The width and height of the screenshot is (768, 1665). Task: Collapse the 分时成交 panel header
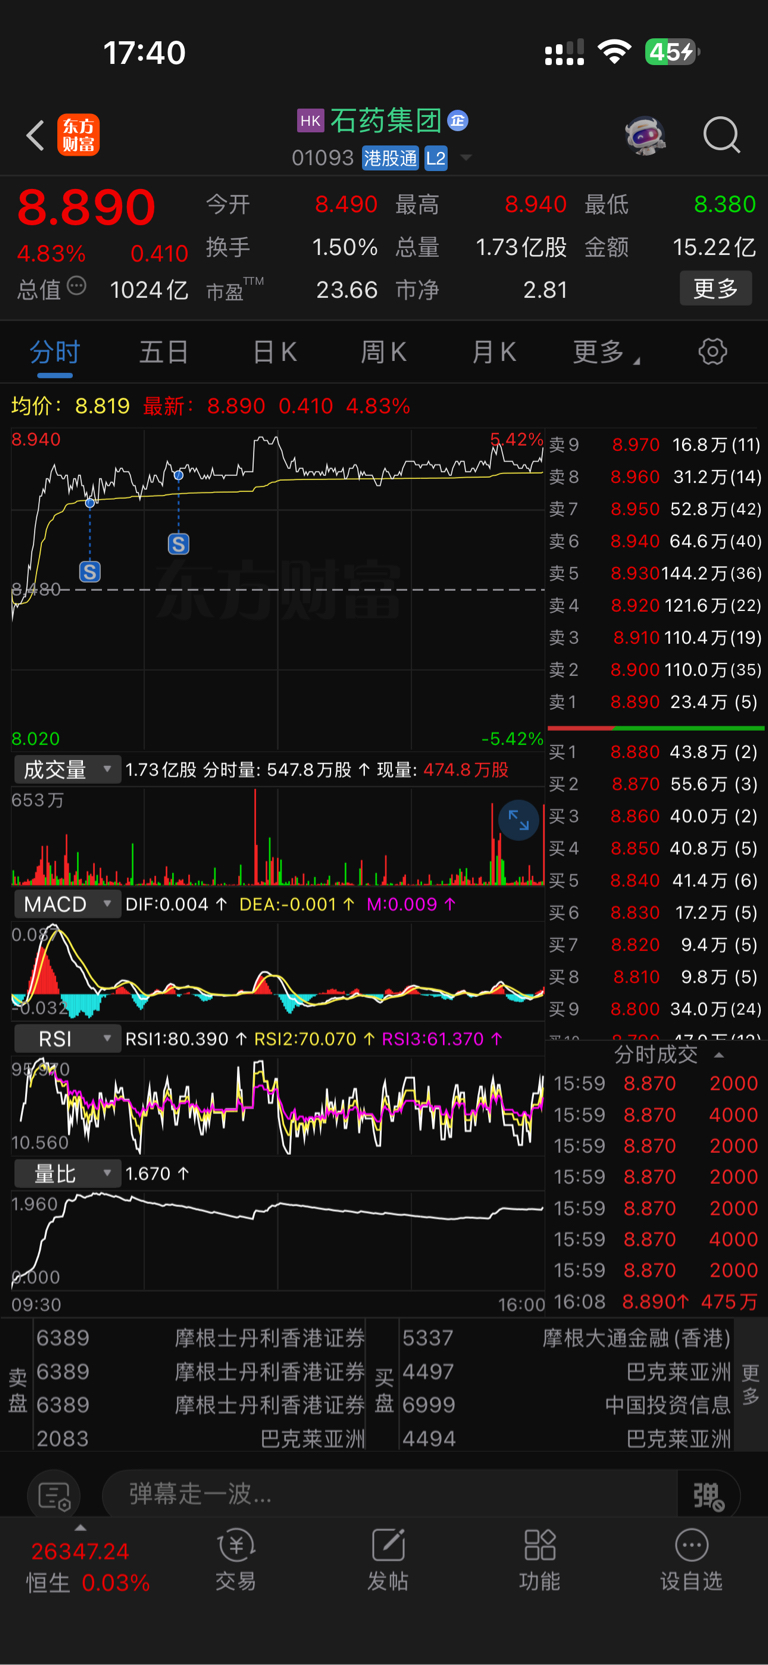point(657,1055)
